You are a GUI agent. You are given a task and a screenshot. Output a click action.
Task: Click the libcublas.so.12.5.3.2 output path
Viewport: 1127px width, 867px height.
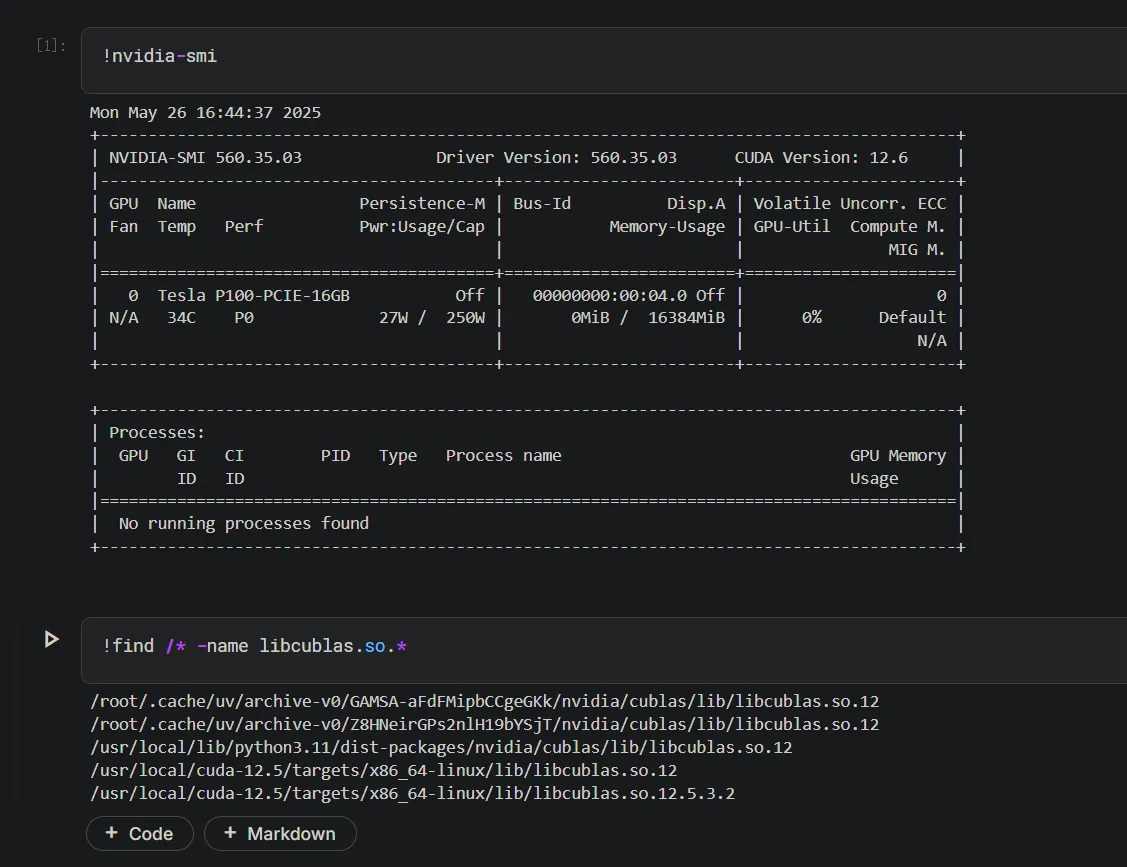tap(412, 793)
